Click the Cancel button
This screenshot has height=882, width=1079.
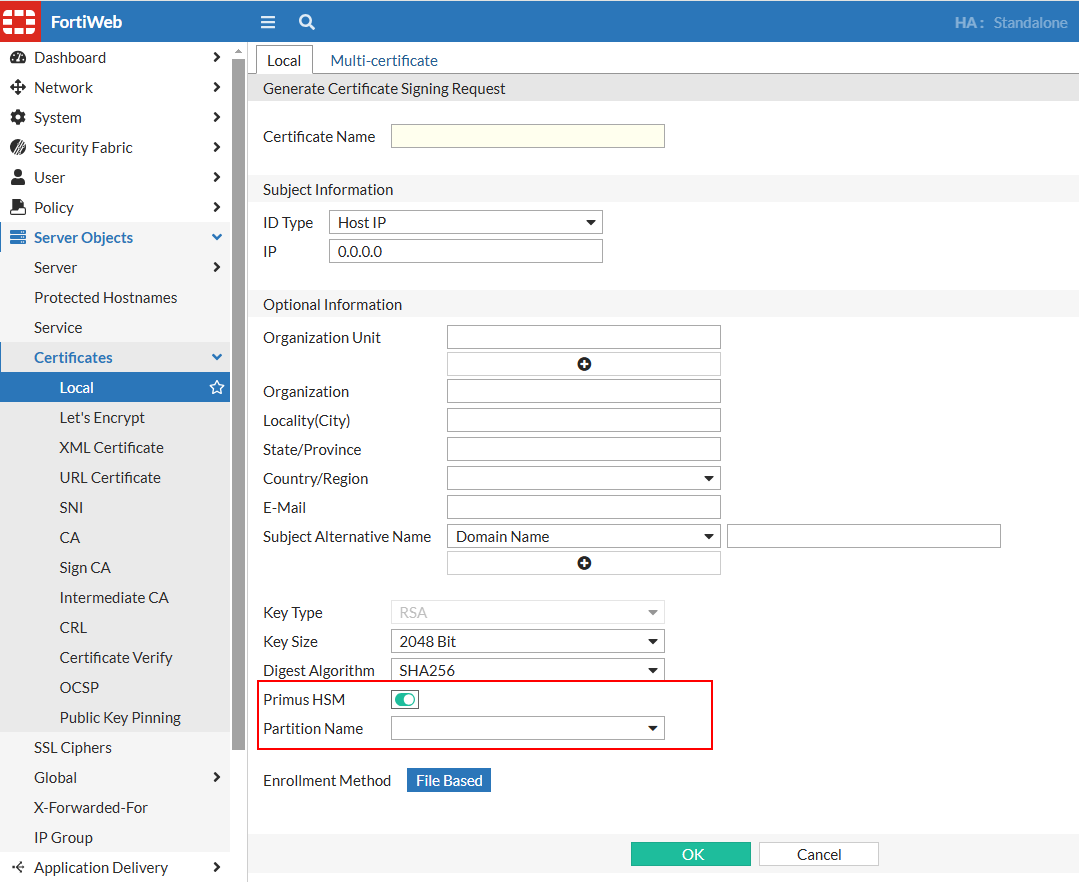click(x=818, y=854)
